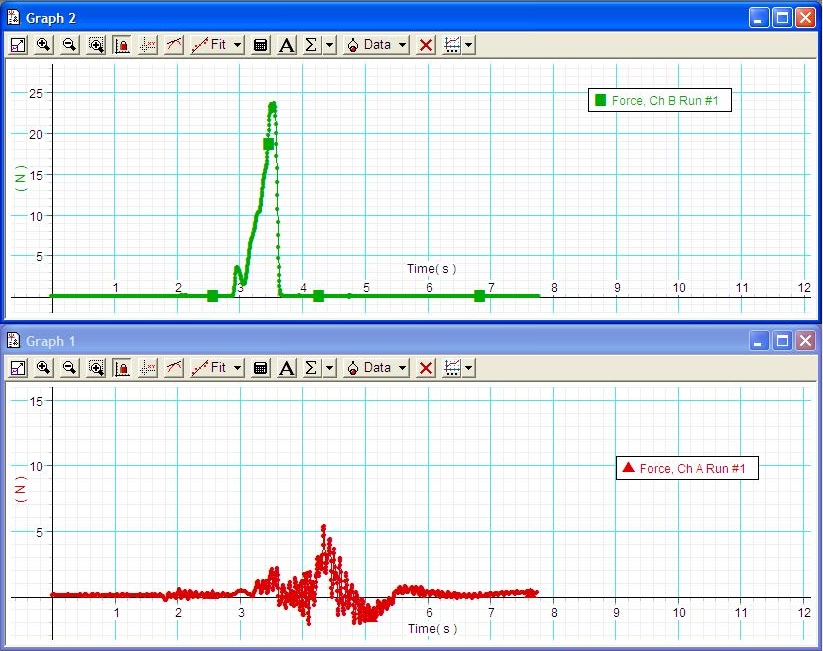Activate Smart Tool crosshair in Graph 2 toolbar
This screenshot has width=823, height=651.
point(148,45)
